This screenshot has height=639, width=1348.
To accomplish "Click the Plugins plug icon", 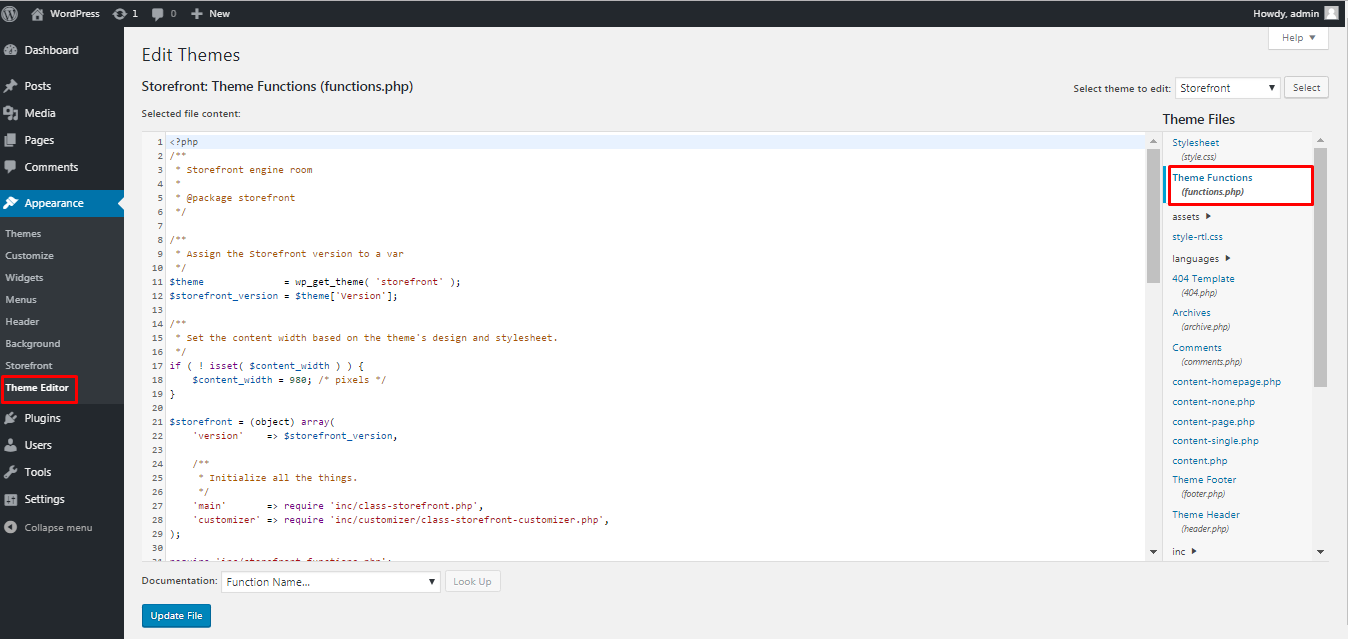I will coord(11,418).
